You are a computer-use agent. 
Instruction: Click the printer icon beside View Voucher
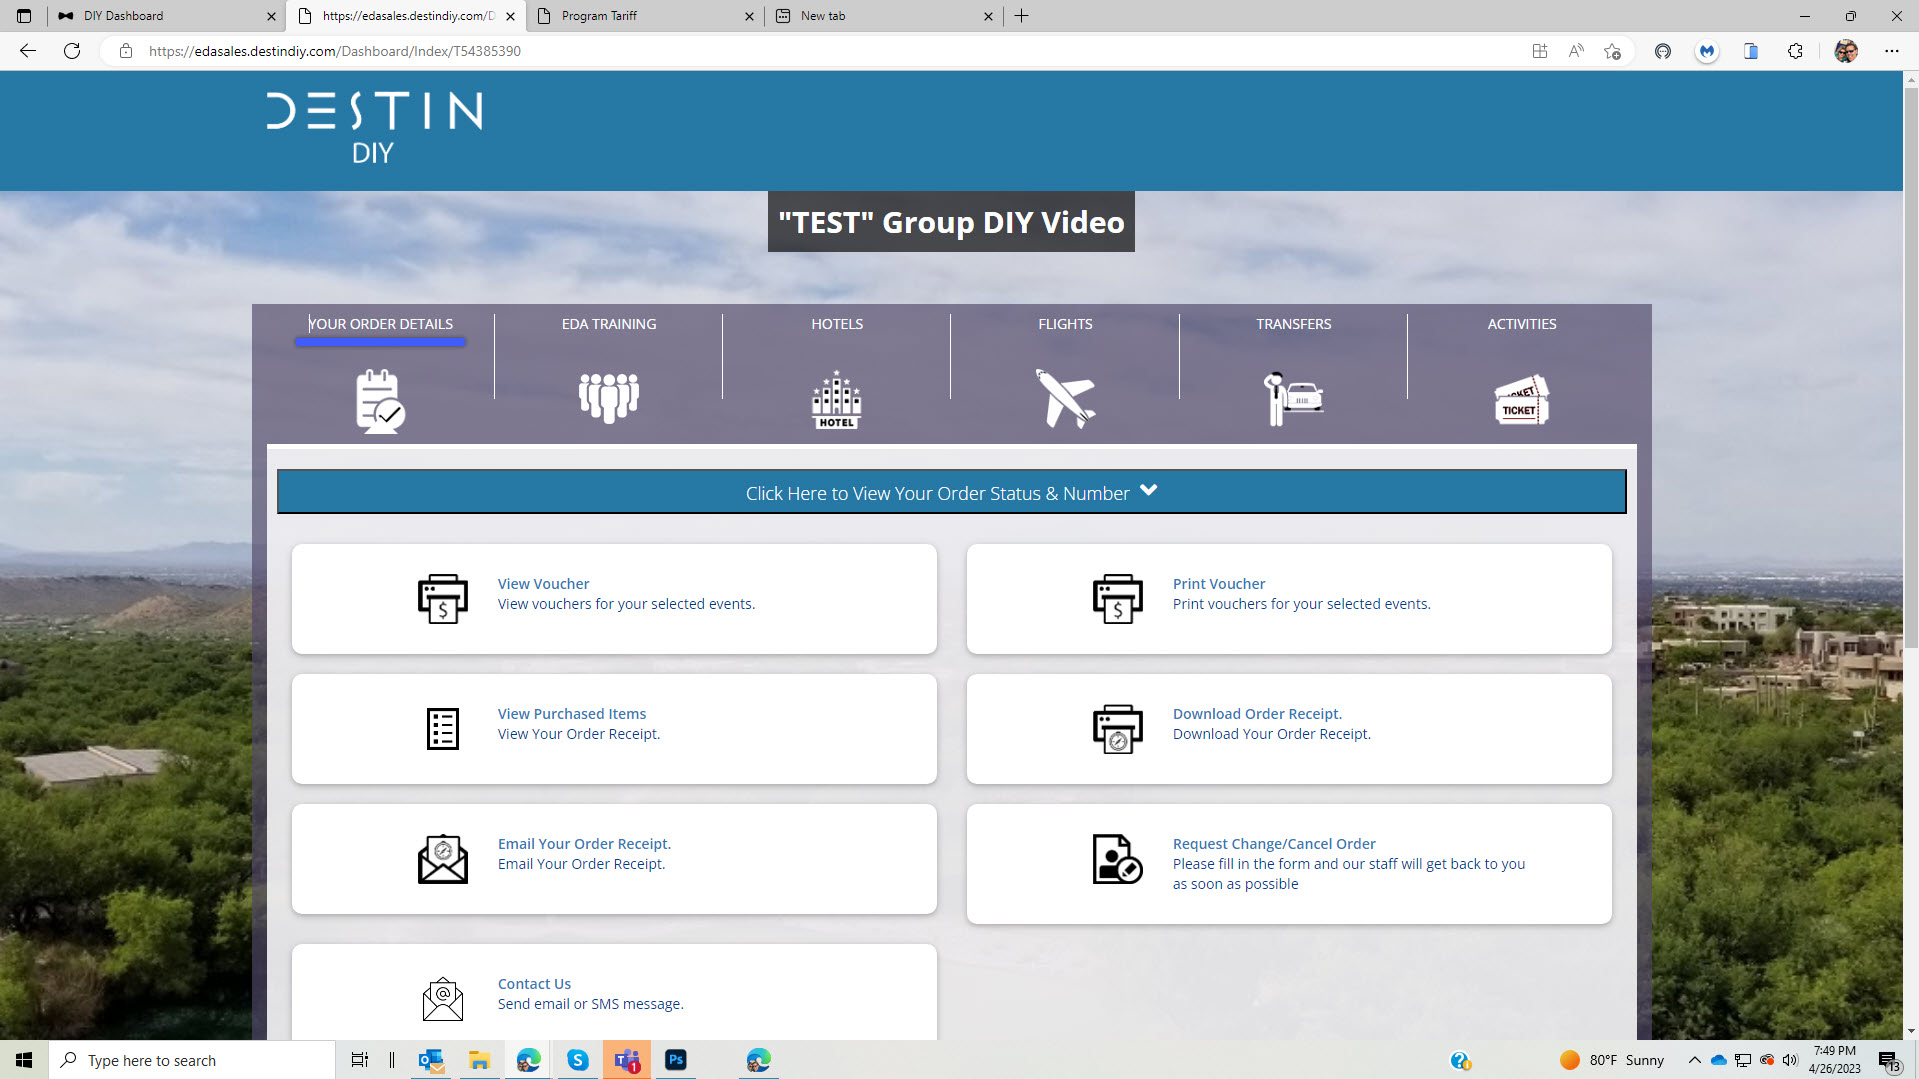pyautogui.click(x=443, y=599)
